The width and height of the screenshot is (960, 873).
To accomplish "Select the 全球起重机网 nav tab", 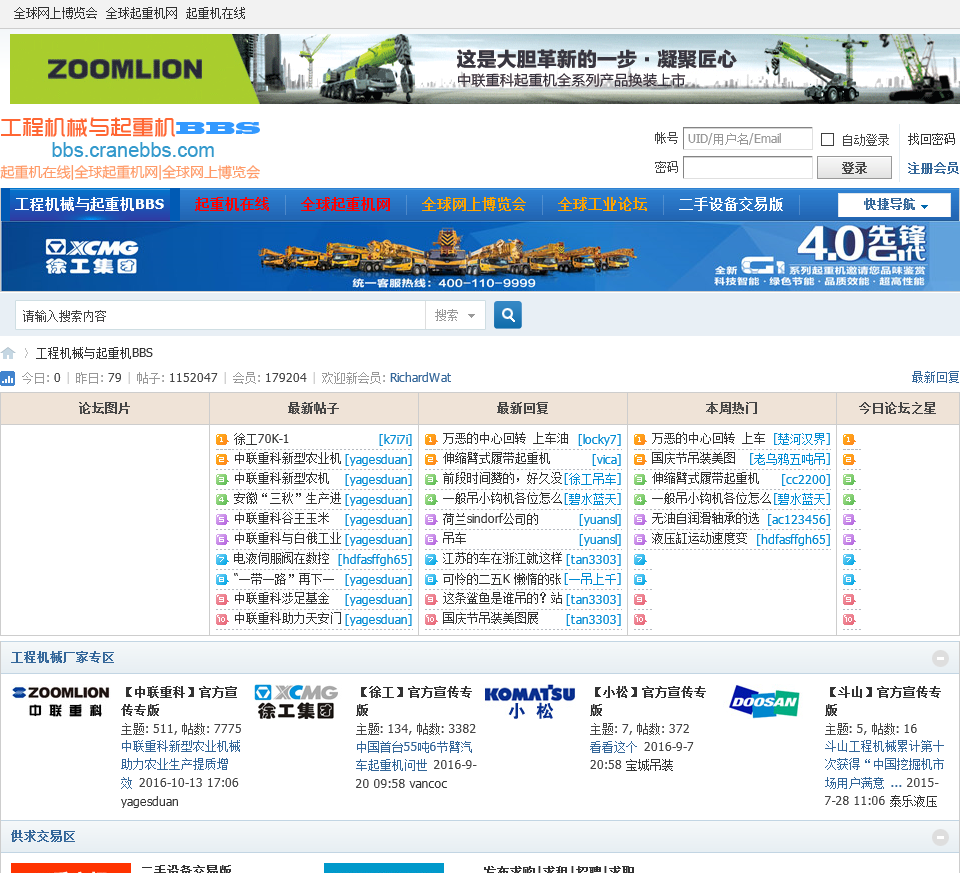I will pyautogui.click(x=345, y=204).
